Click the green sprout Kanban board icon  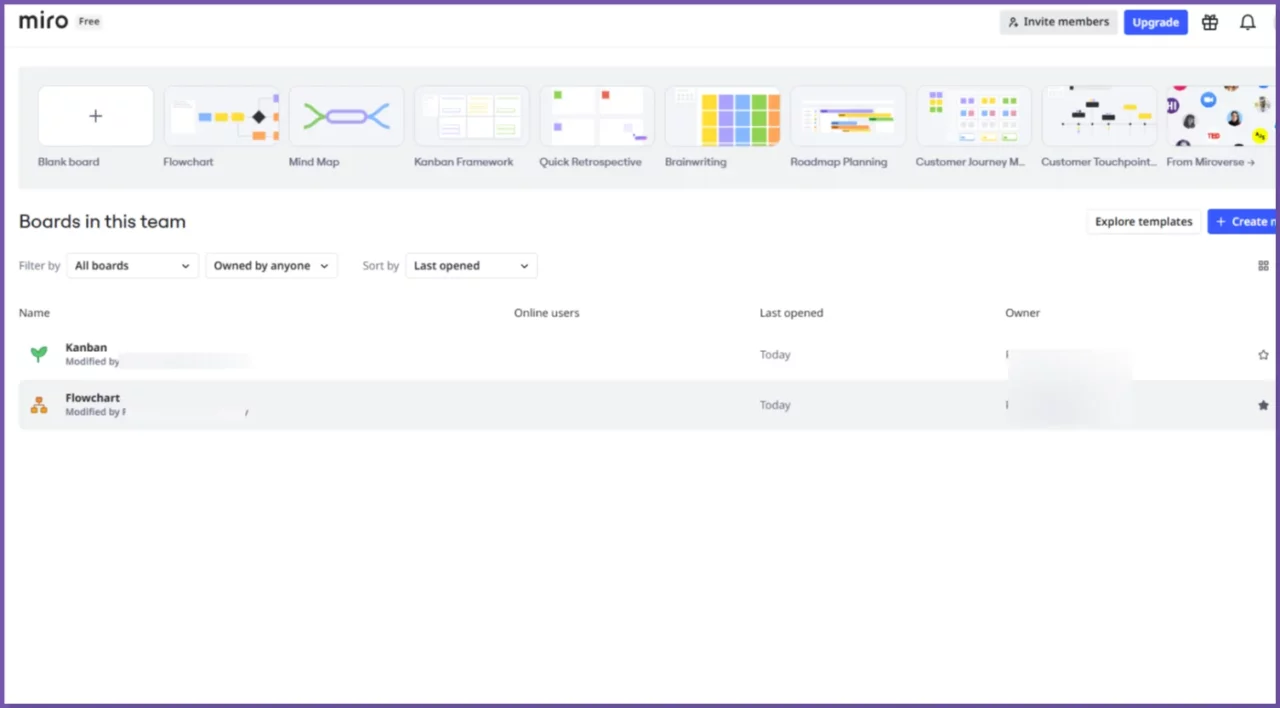[x=39, y=354]
